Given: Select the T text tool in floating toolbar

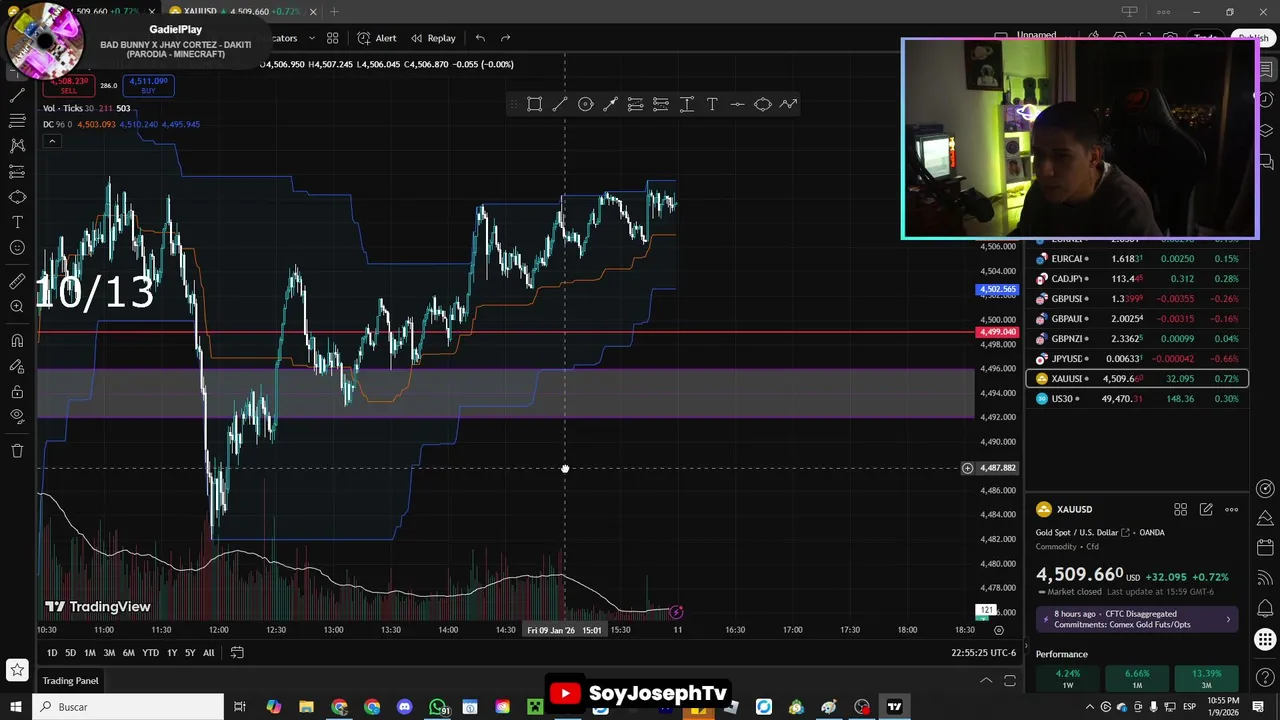Looking at the screenshot, I should (712, 104).
